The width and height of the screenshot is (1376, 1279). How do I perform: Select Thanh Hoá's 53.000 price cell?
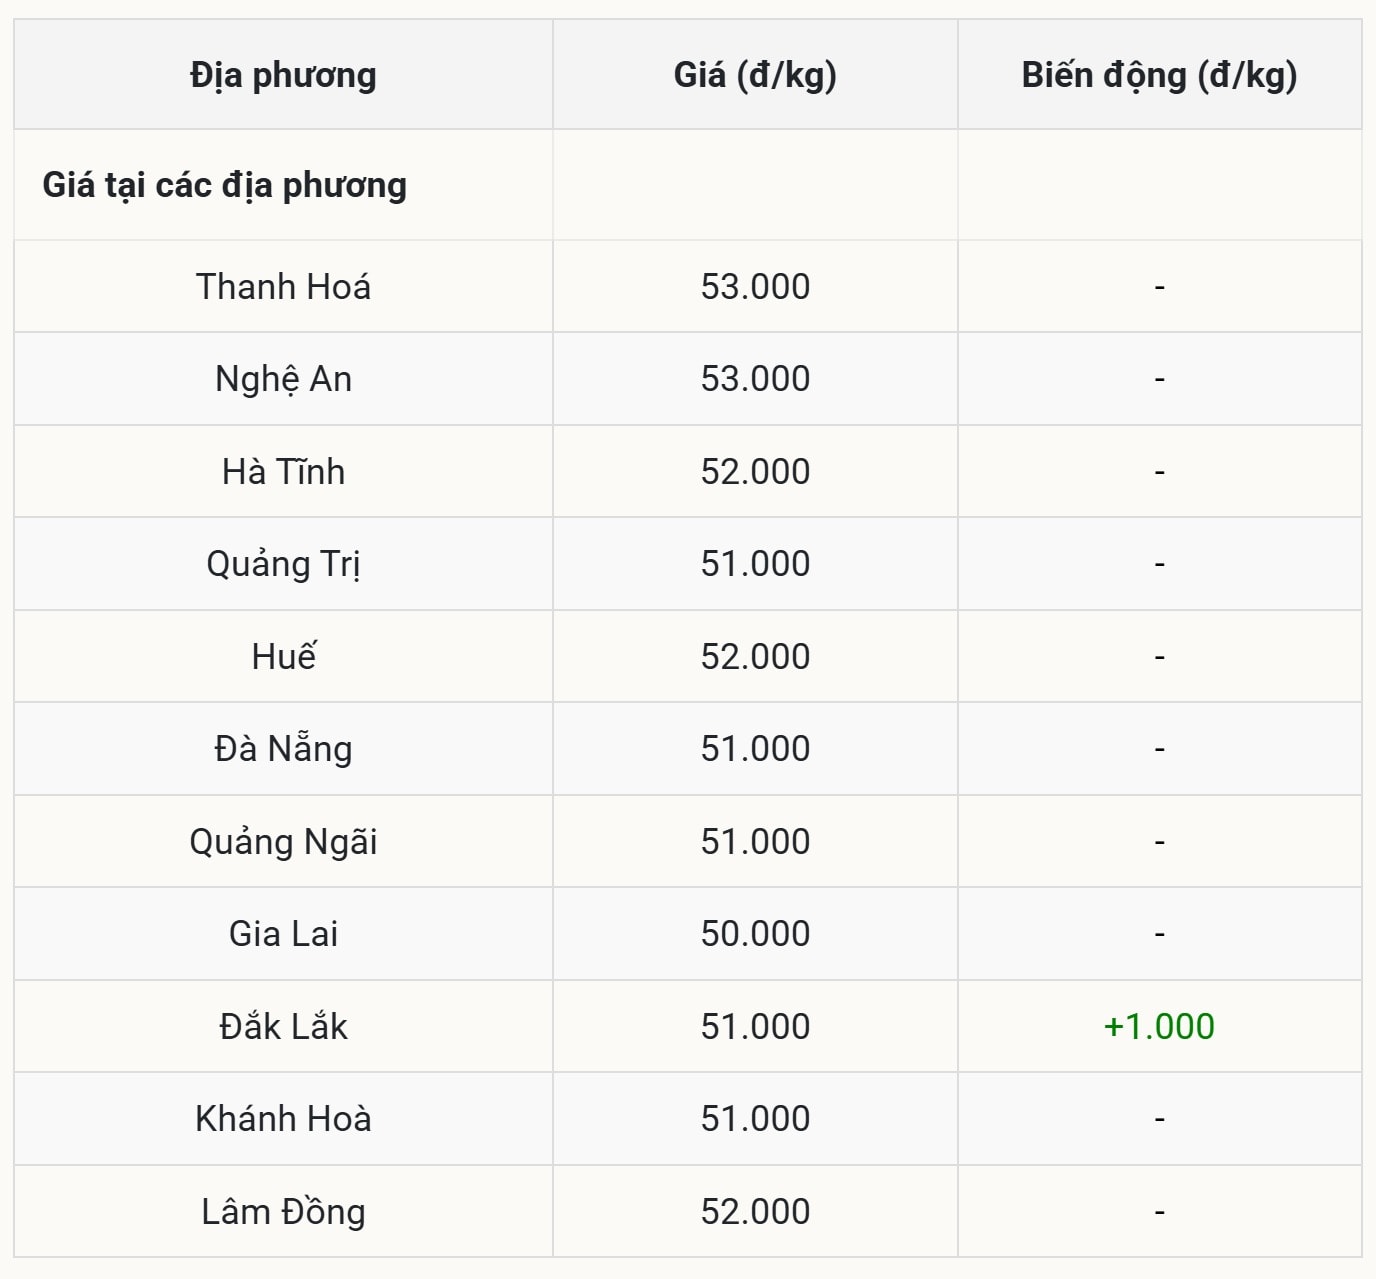pyautogui.click(x=755, y=287)
